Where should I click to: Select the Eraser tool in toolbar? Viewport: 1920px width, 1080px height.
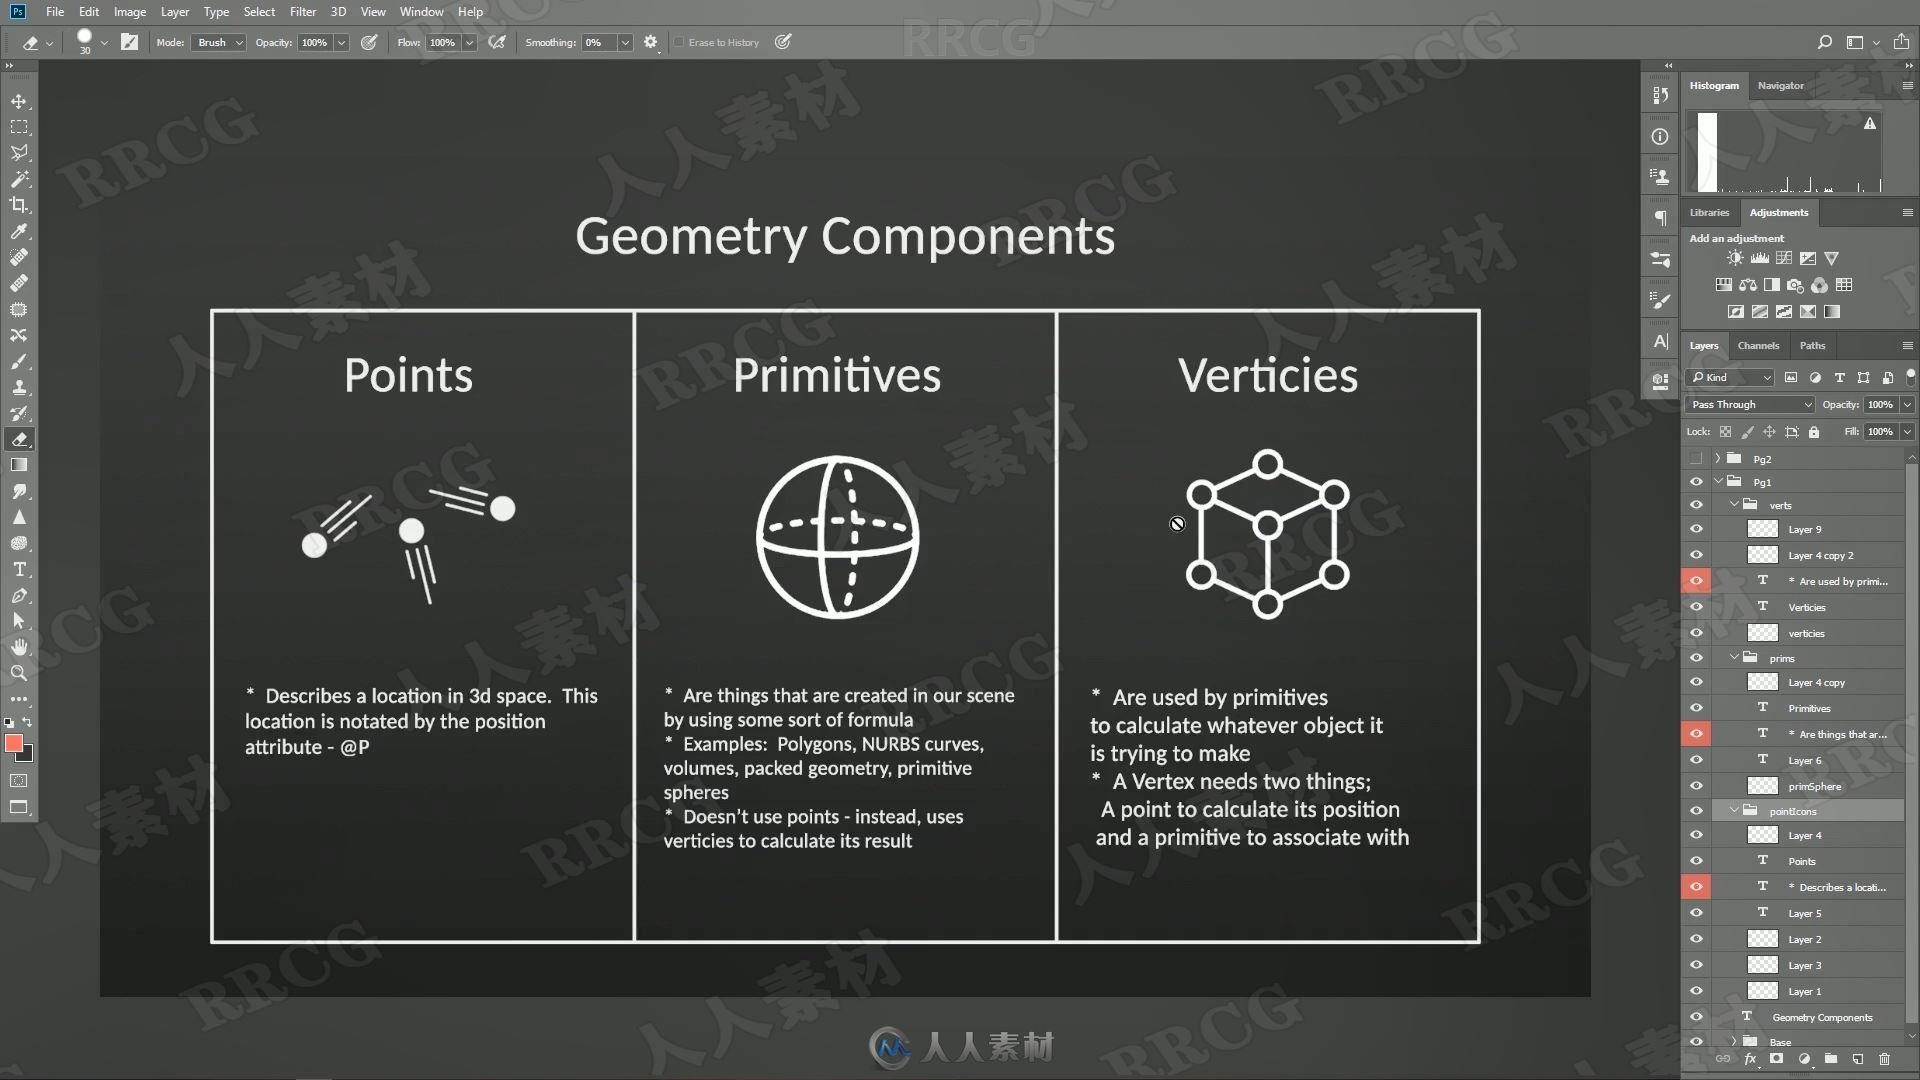pos(18,439)
